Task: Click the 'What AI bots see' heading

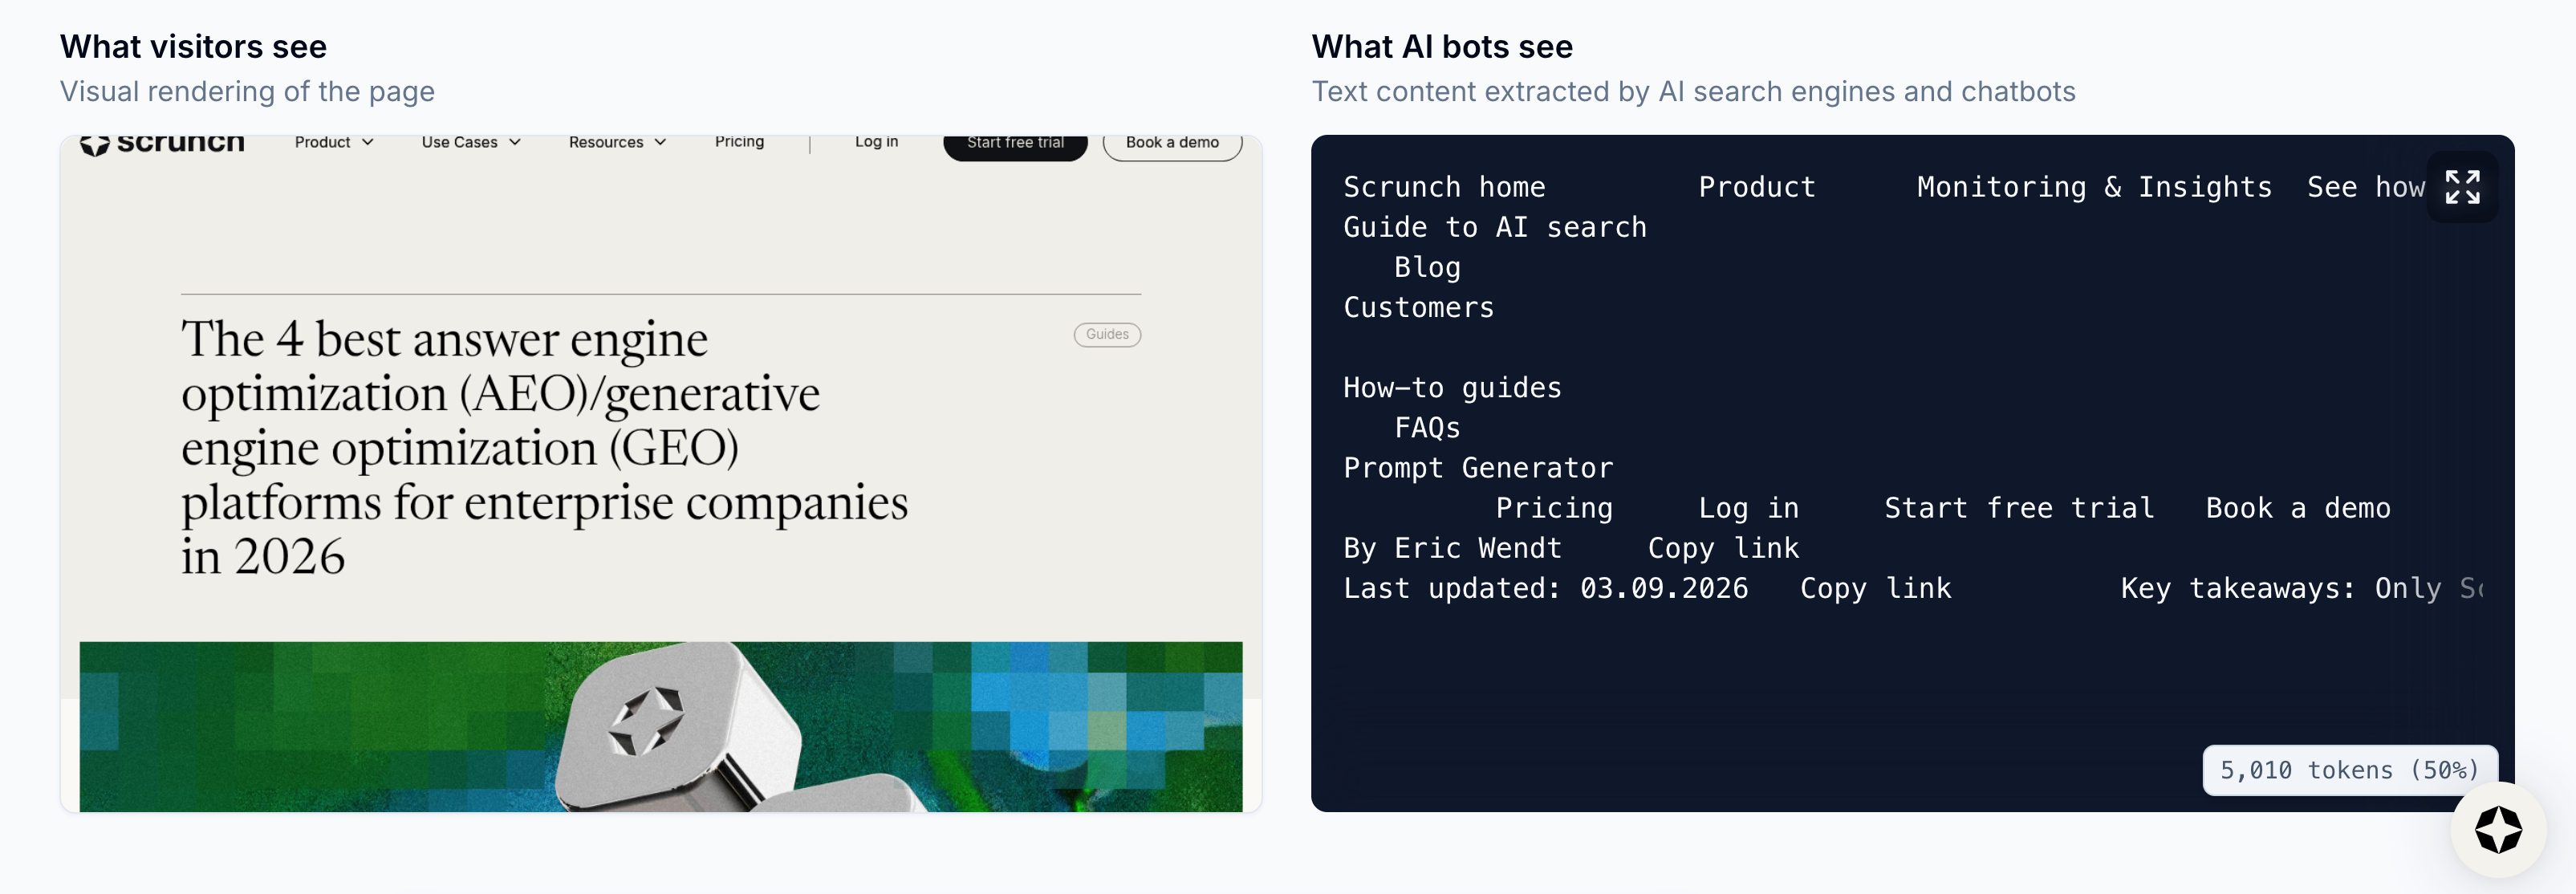Action: (x=1442, y=46)
